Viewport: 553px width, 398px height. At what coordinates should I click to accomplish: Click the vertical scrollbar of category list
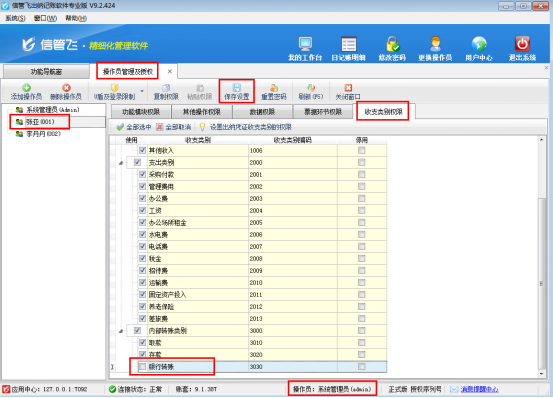pyautogui.click(x=542, y=257)
